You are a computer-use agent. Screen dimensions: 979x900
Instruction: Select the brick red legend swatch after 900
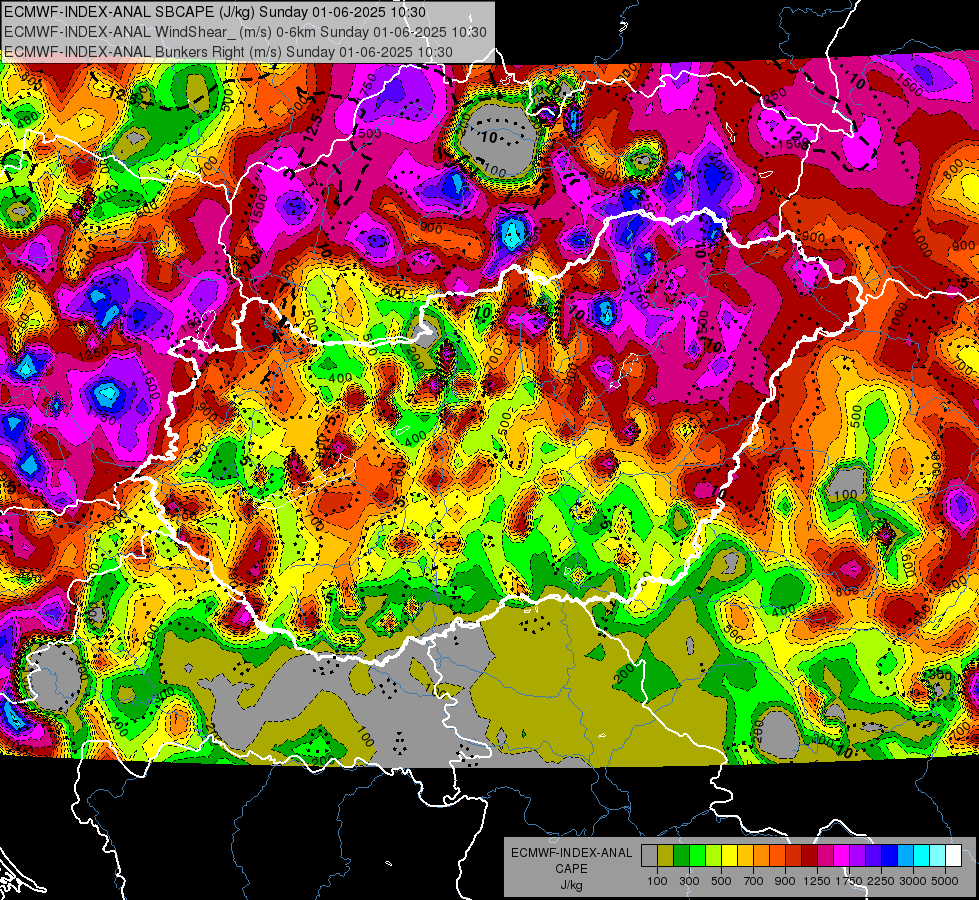pyautogui.click(x=794, y=856)
